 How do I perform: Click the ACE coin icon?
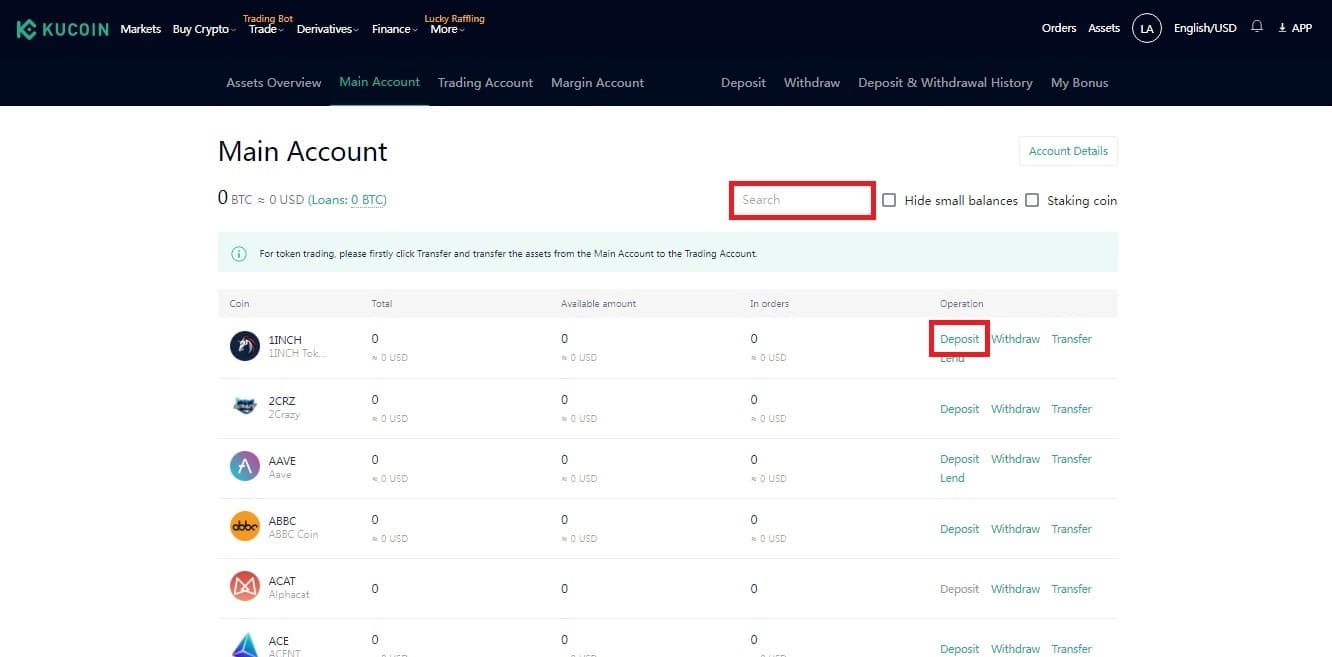coord(245,645)
